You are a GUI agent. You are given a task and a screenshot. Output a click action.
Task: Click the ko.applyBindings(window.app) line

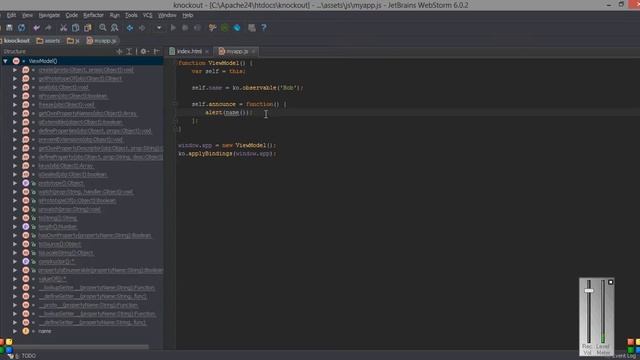click(x=227, y=153)
